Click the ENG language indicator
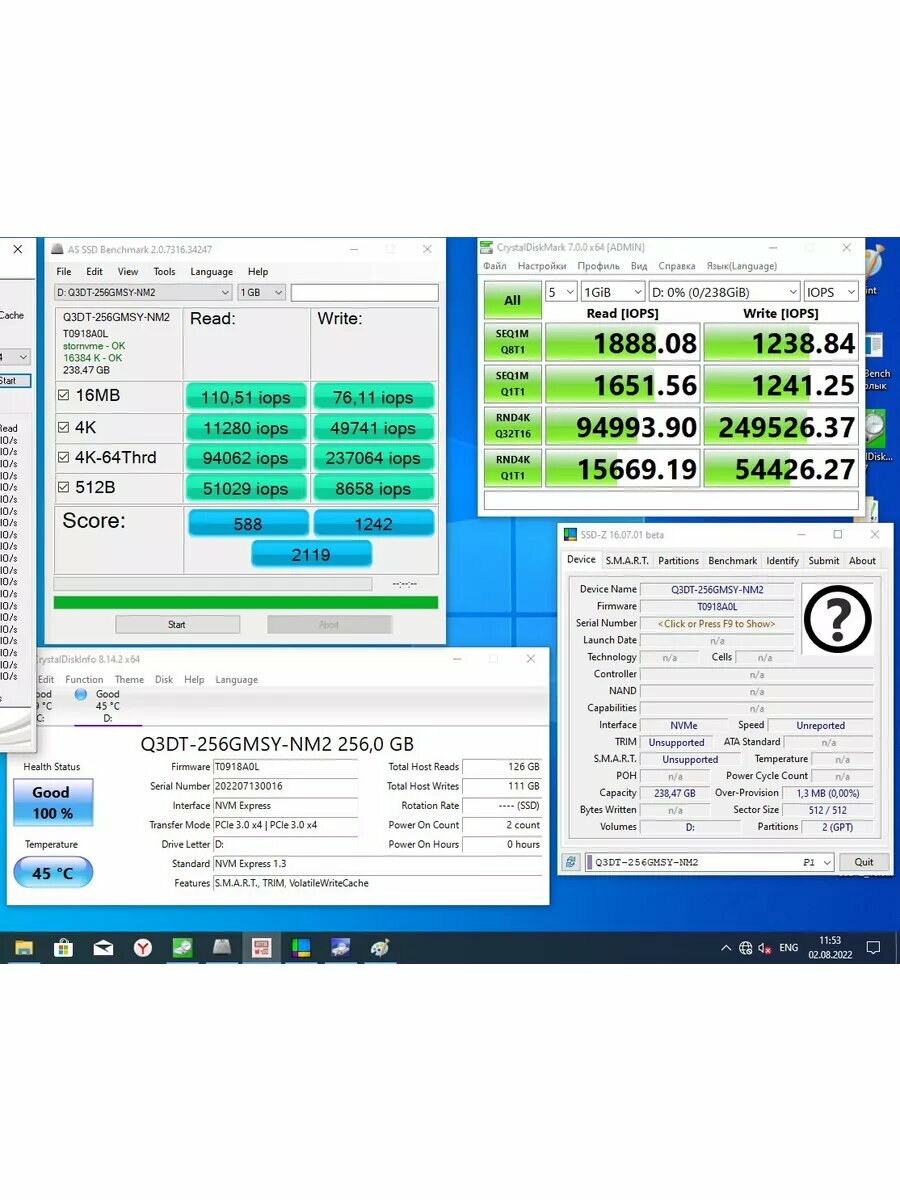The image size is (900, 1200). pos(789,947)
